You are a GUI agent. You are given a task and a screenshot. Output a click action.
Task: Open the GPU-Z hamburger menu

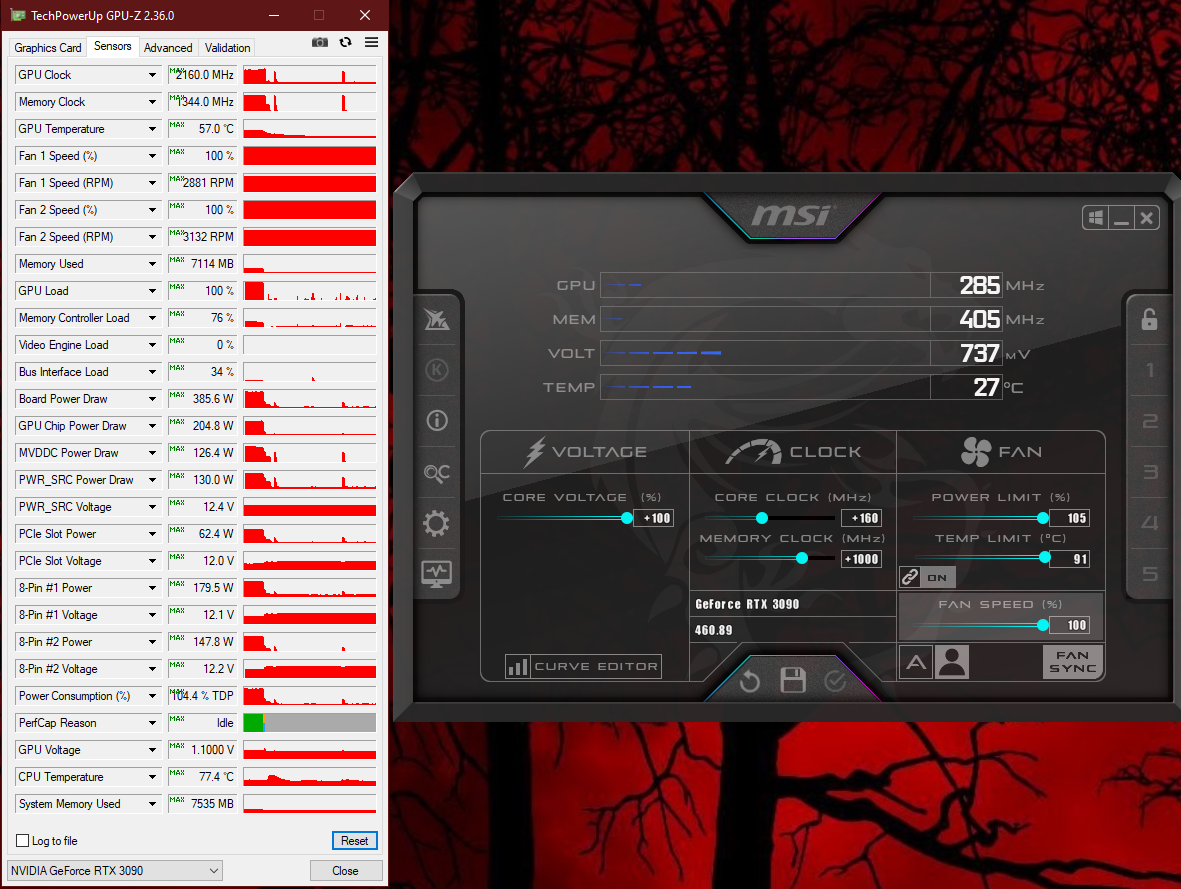(371, 42)
